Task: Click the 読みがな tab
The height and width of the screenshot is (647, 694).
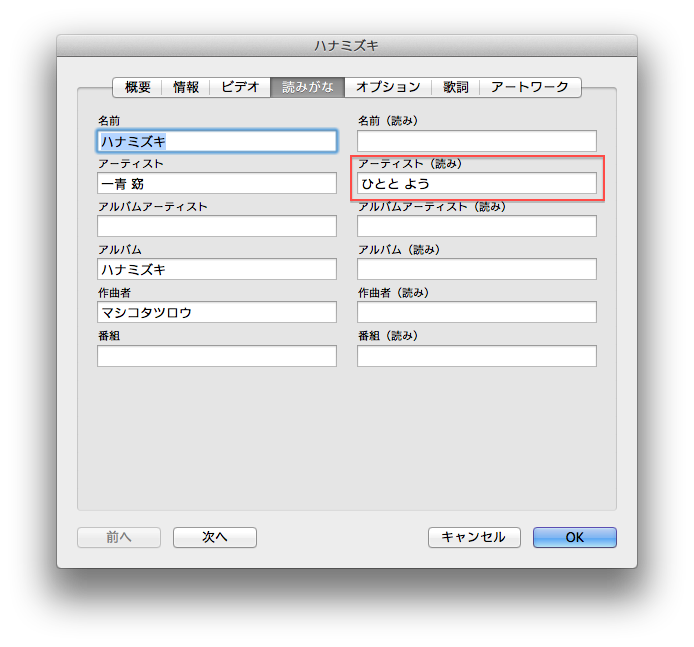Action: pyautogui.click(x=308, y=87)
